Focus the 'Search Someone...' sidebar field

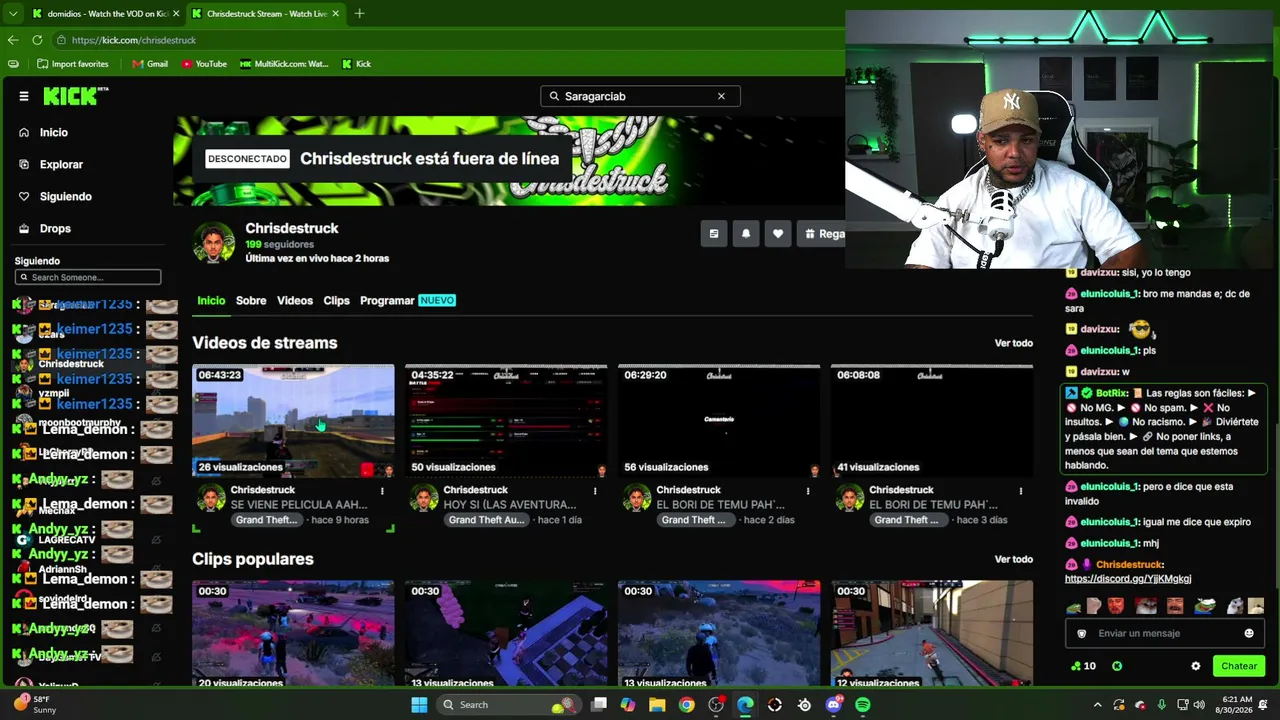point(88,277)
